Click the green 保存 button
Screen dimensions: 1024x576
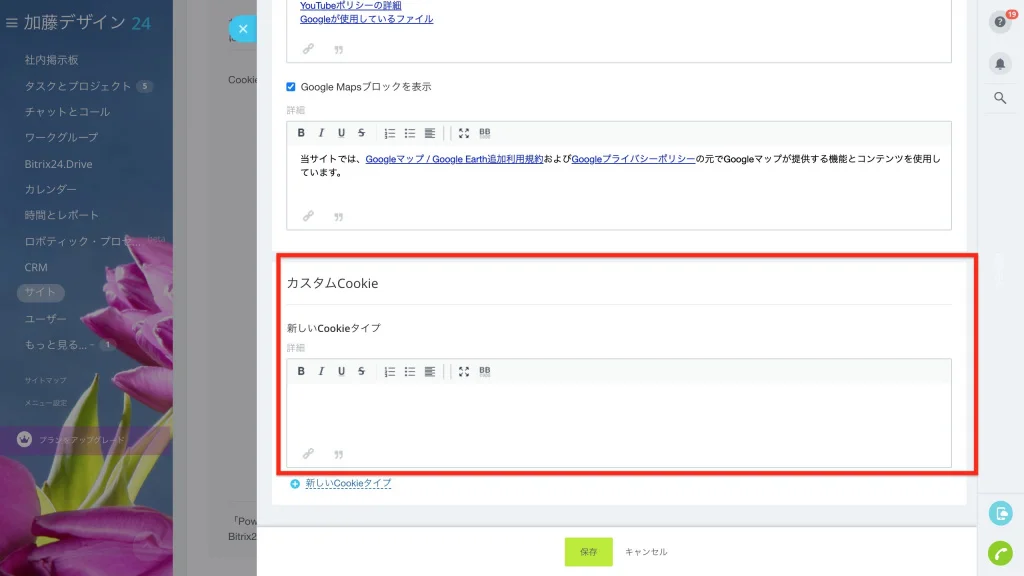tap(588, 552)
